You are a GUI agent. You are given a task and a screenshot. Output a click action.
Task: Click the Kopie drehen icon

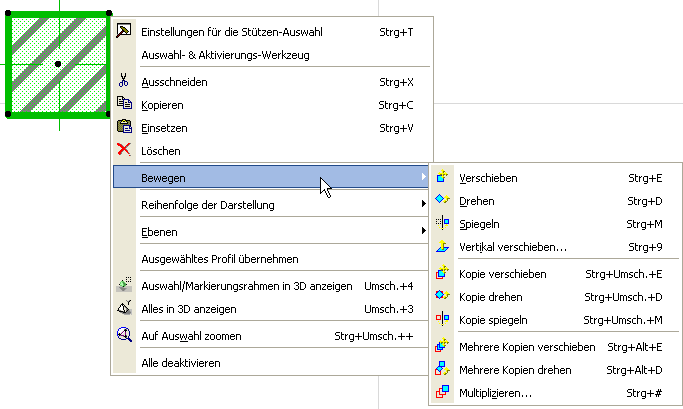click(443, 297)
